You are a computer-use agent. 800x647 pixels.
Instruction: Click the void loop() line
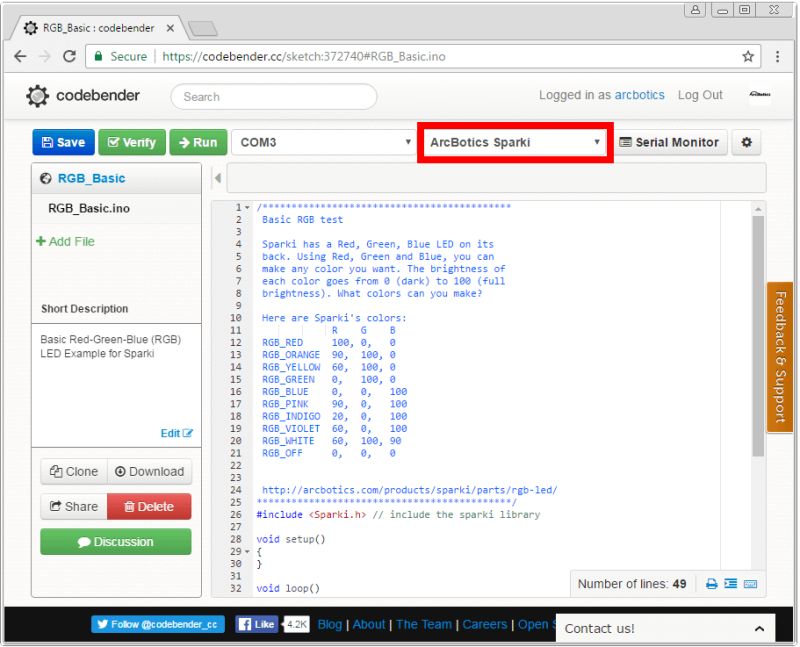pos(288,588)
